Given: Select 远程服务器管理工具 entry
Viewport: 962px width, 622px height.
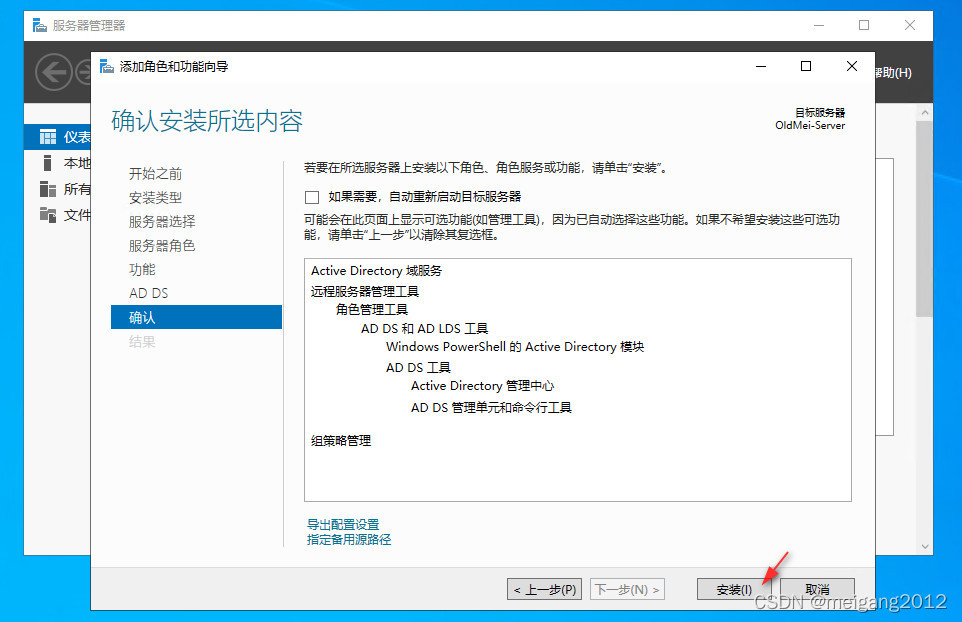Looking at the screenshot, I should click(x=364, y=291).
